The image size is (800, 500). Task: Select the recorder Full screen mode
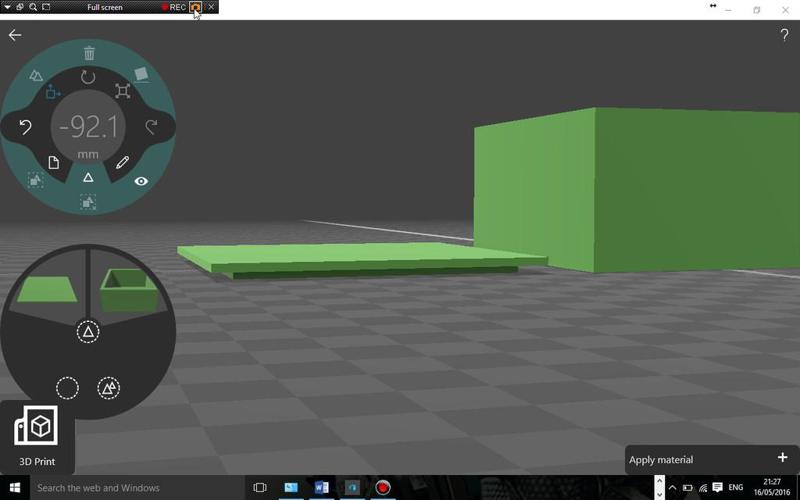tap(105, 7)
